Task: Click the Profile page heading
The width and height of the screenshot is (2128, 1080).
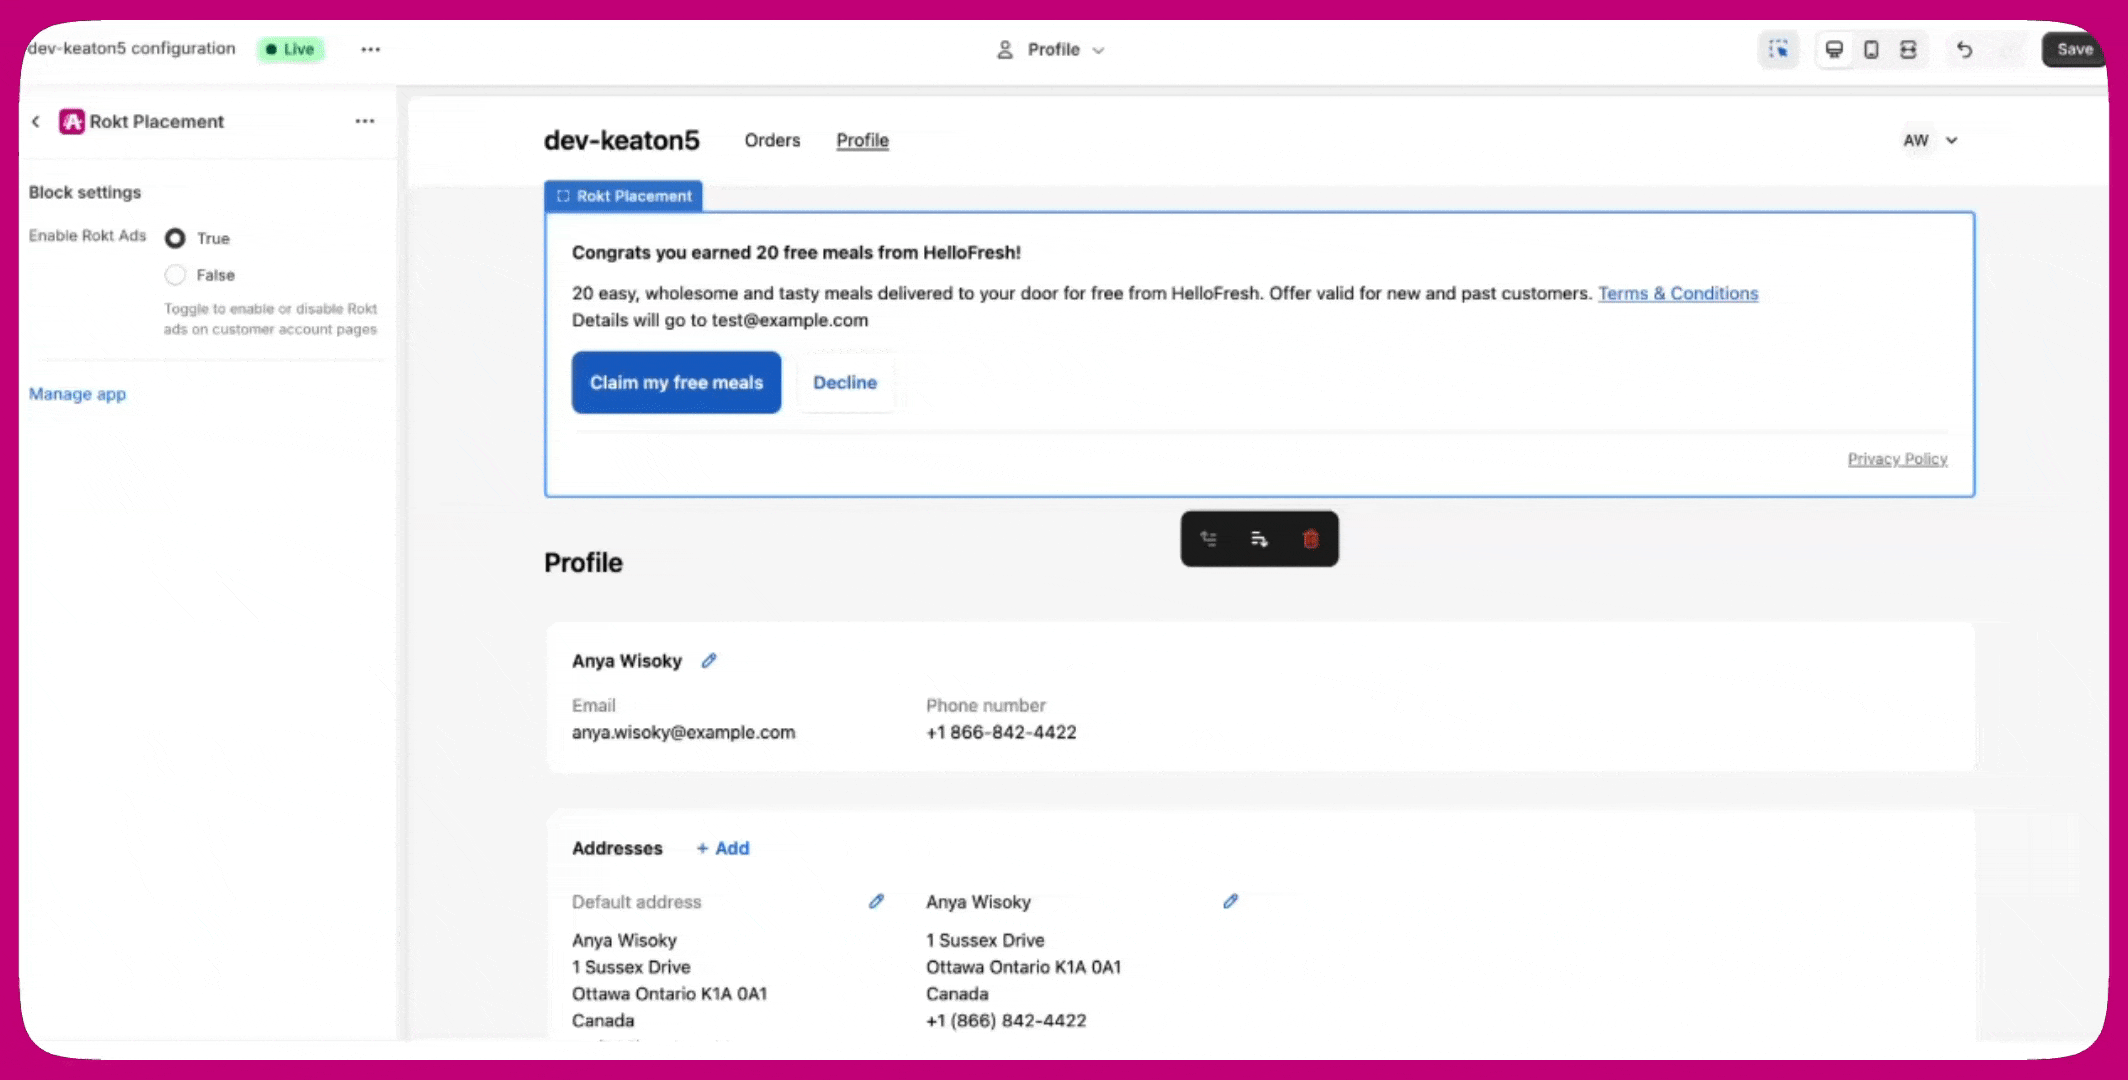Action: tap(583, 563)
